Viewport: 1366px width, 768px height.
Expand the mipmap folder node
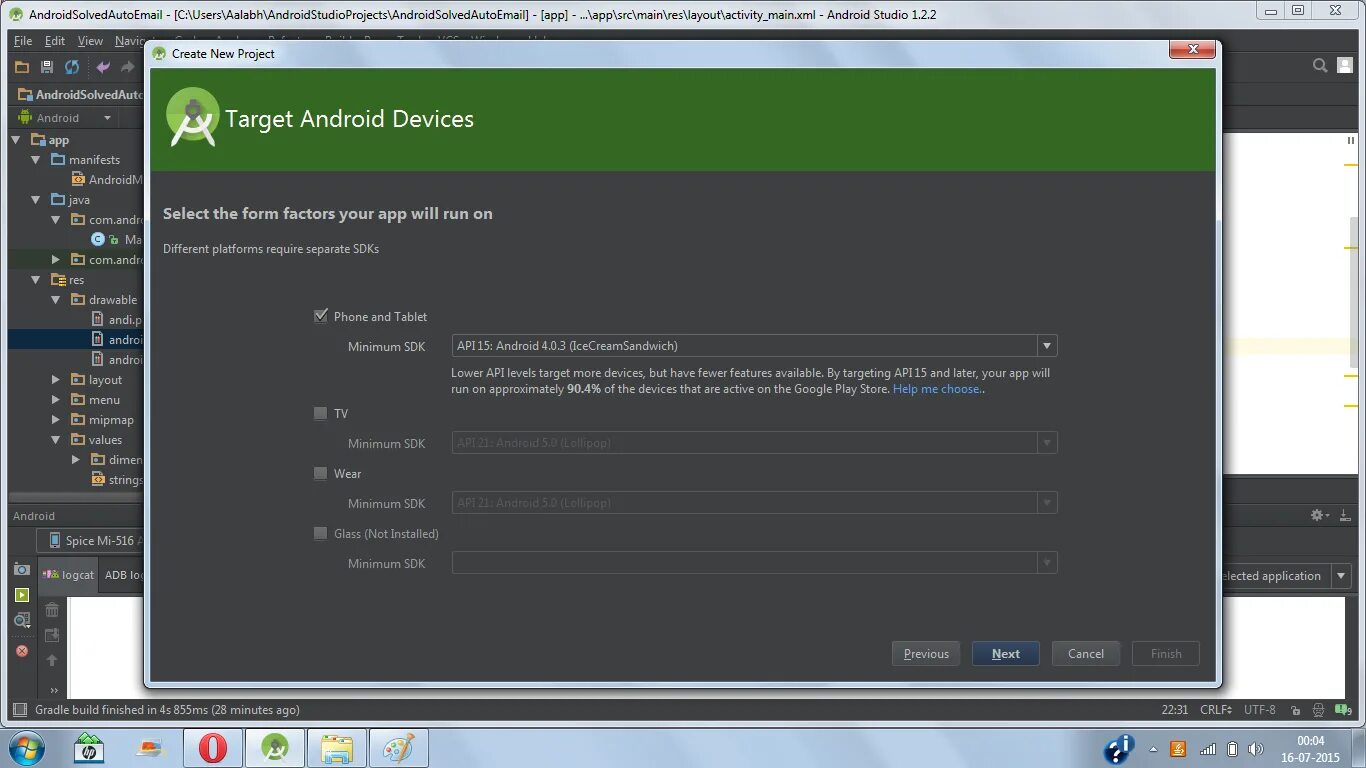(x=56, y=420)
